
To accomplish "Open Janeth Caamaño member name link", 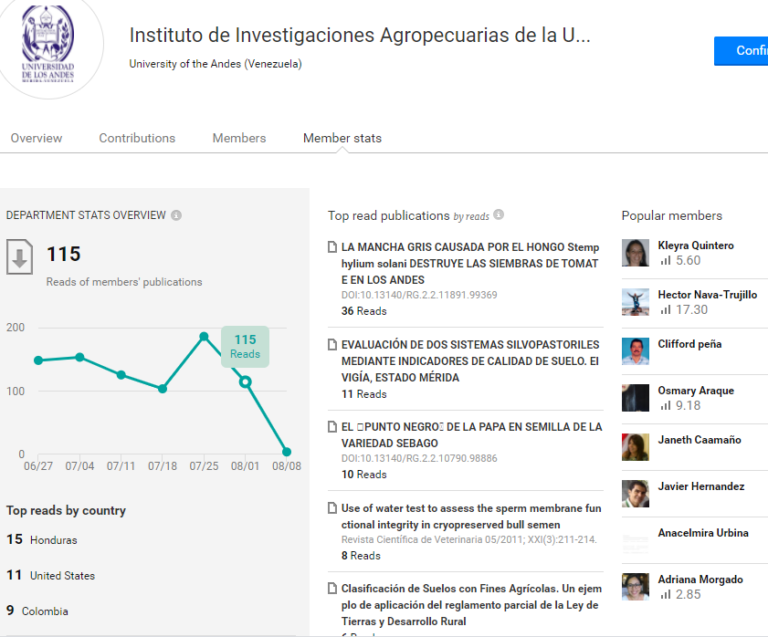I will click(x=699, y=440).
